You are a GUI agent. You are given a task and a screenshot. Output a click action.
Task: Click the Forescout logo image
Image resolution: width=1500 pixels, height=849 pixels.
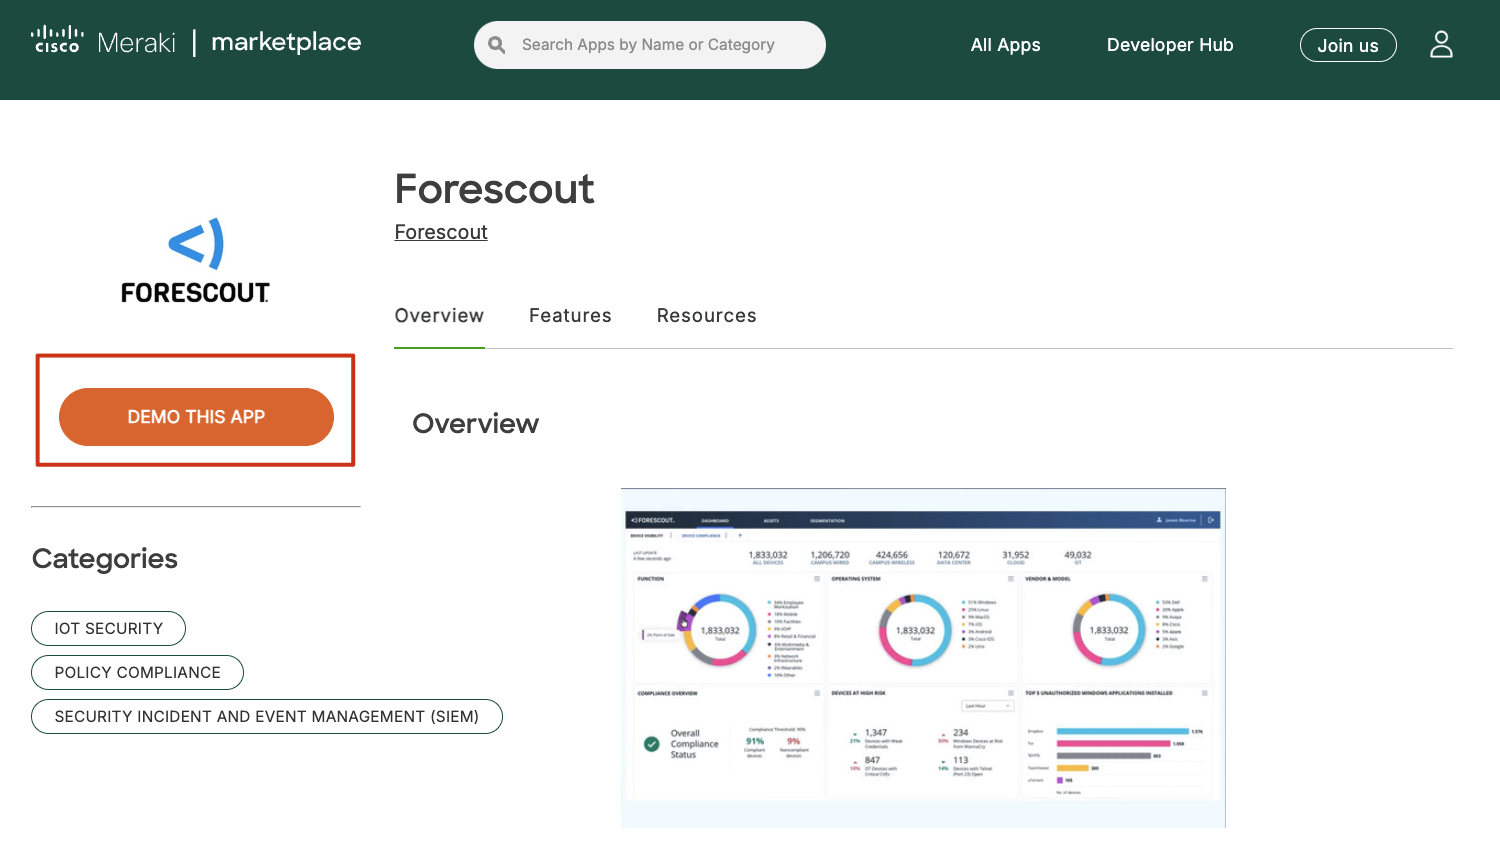[x=195, y=258]
